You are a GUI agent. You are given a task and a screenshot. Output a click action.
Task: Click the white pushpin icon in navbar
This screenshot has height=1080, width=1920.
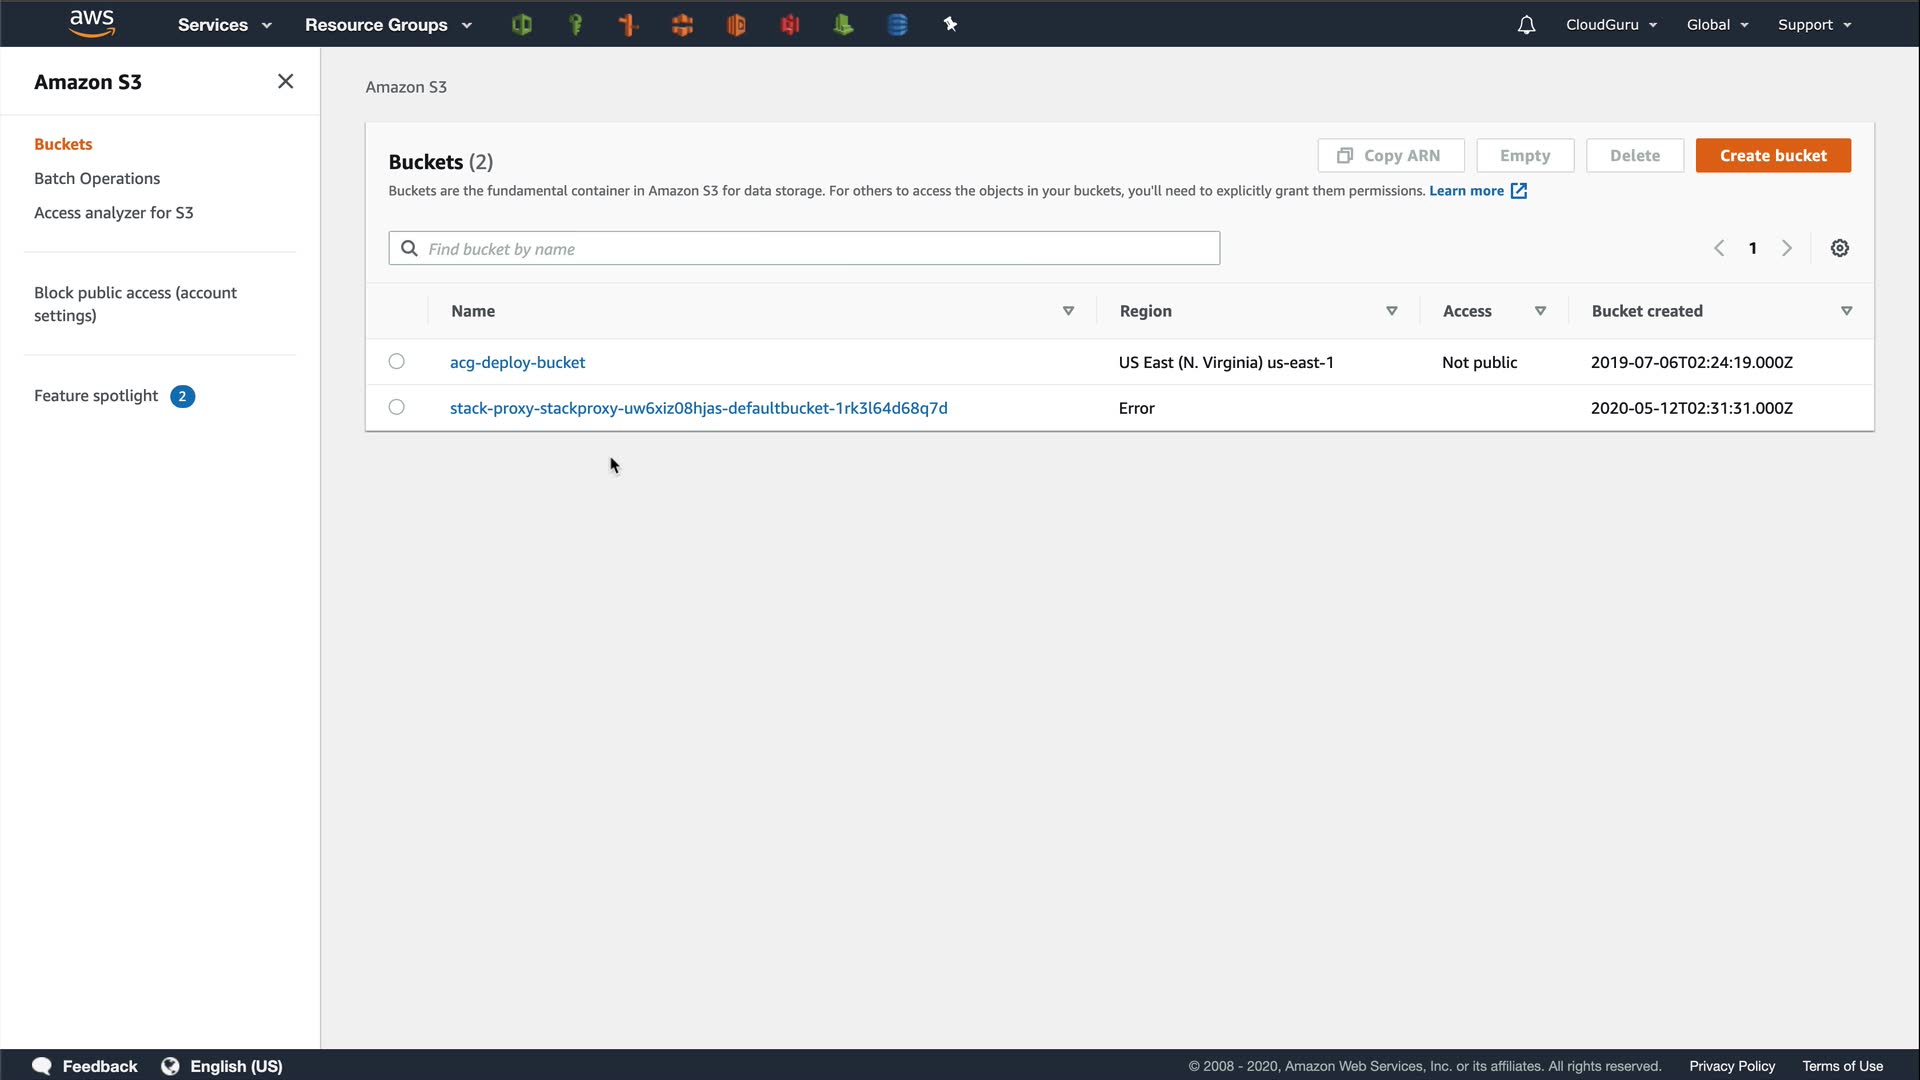click(950, 25)
